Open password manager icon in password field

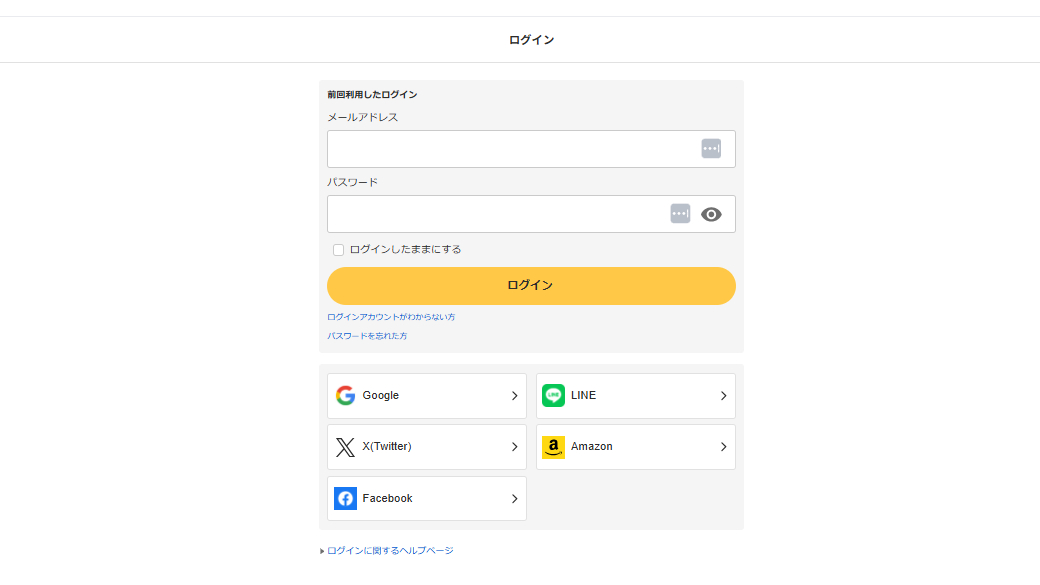tap(680, 214)
